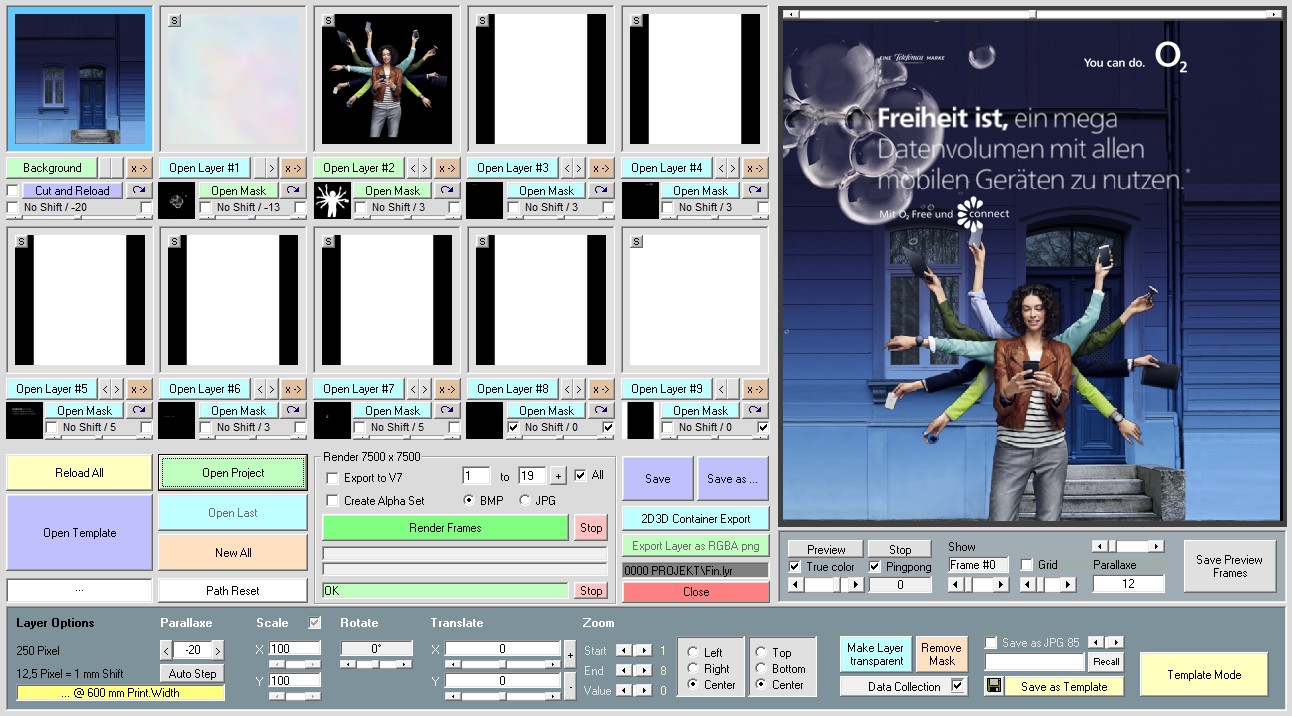Select the Layer #2 multi-armed woman thumbnail
This screenshot has width=1292, height=716.
pyautogui.click(x=386, y=79)
